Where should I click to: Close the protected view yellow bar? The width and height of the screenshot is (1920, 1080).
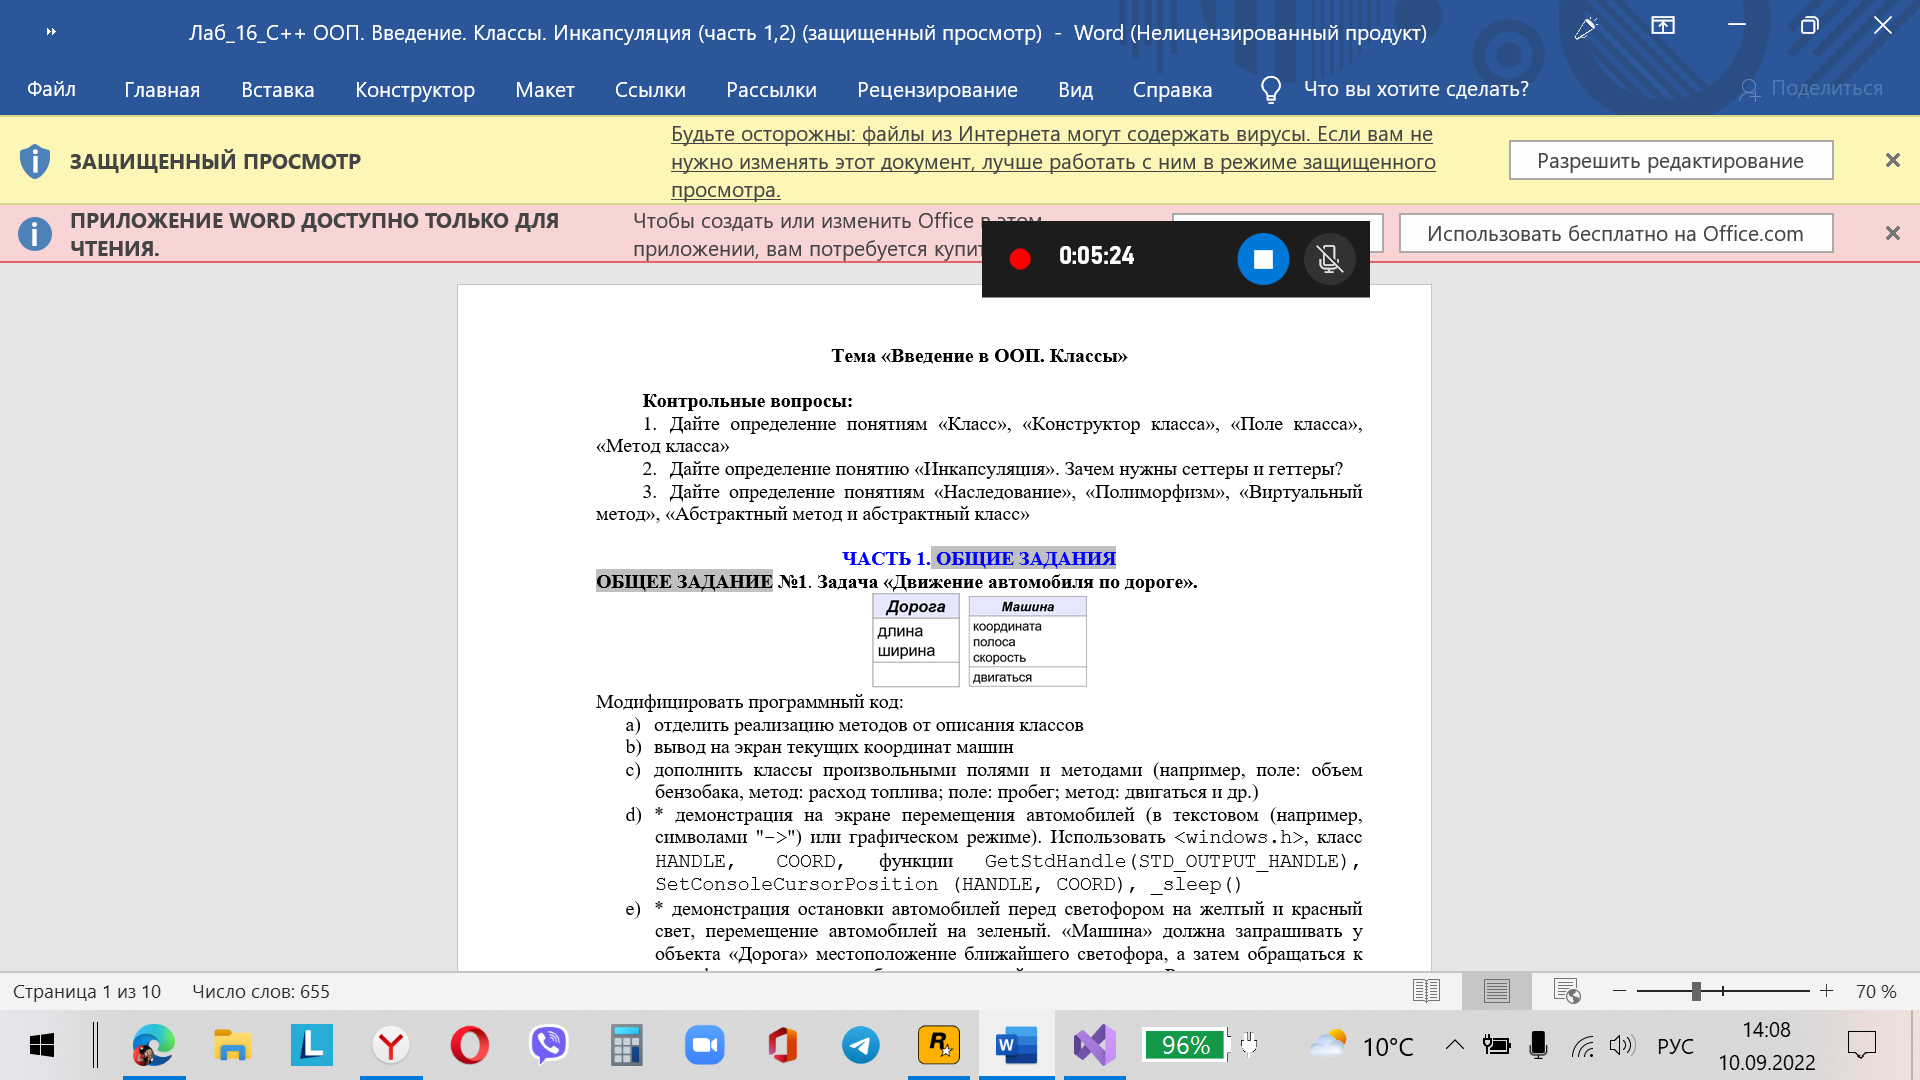pyautogui.click(x=1892, y=160)
